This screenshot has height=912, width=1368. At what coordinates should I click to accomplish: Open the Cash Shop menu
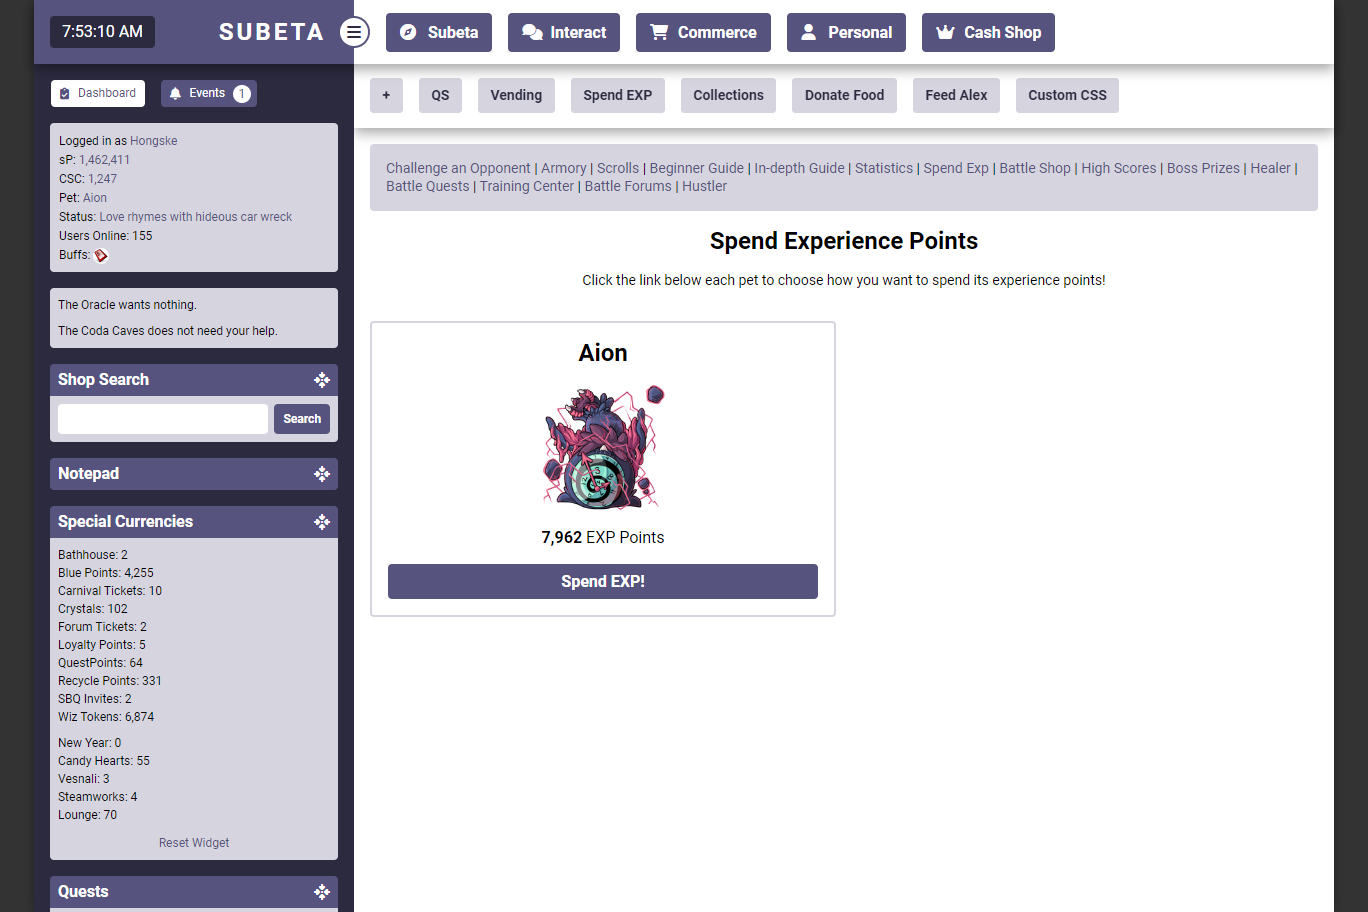tap(988, 32)
